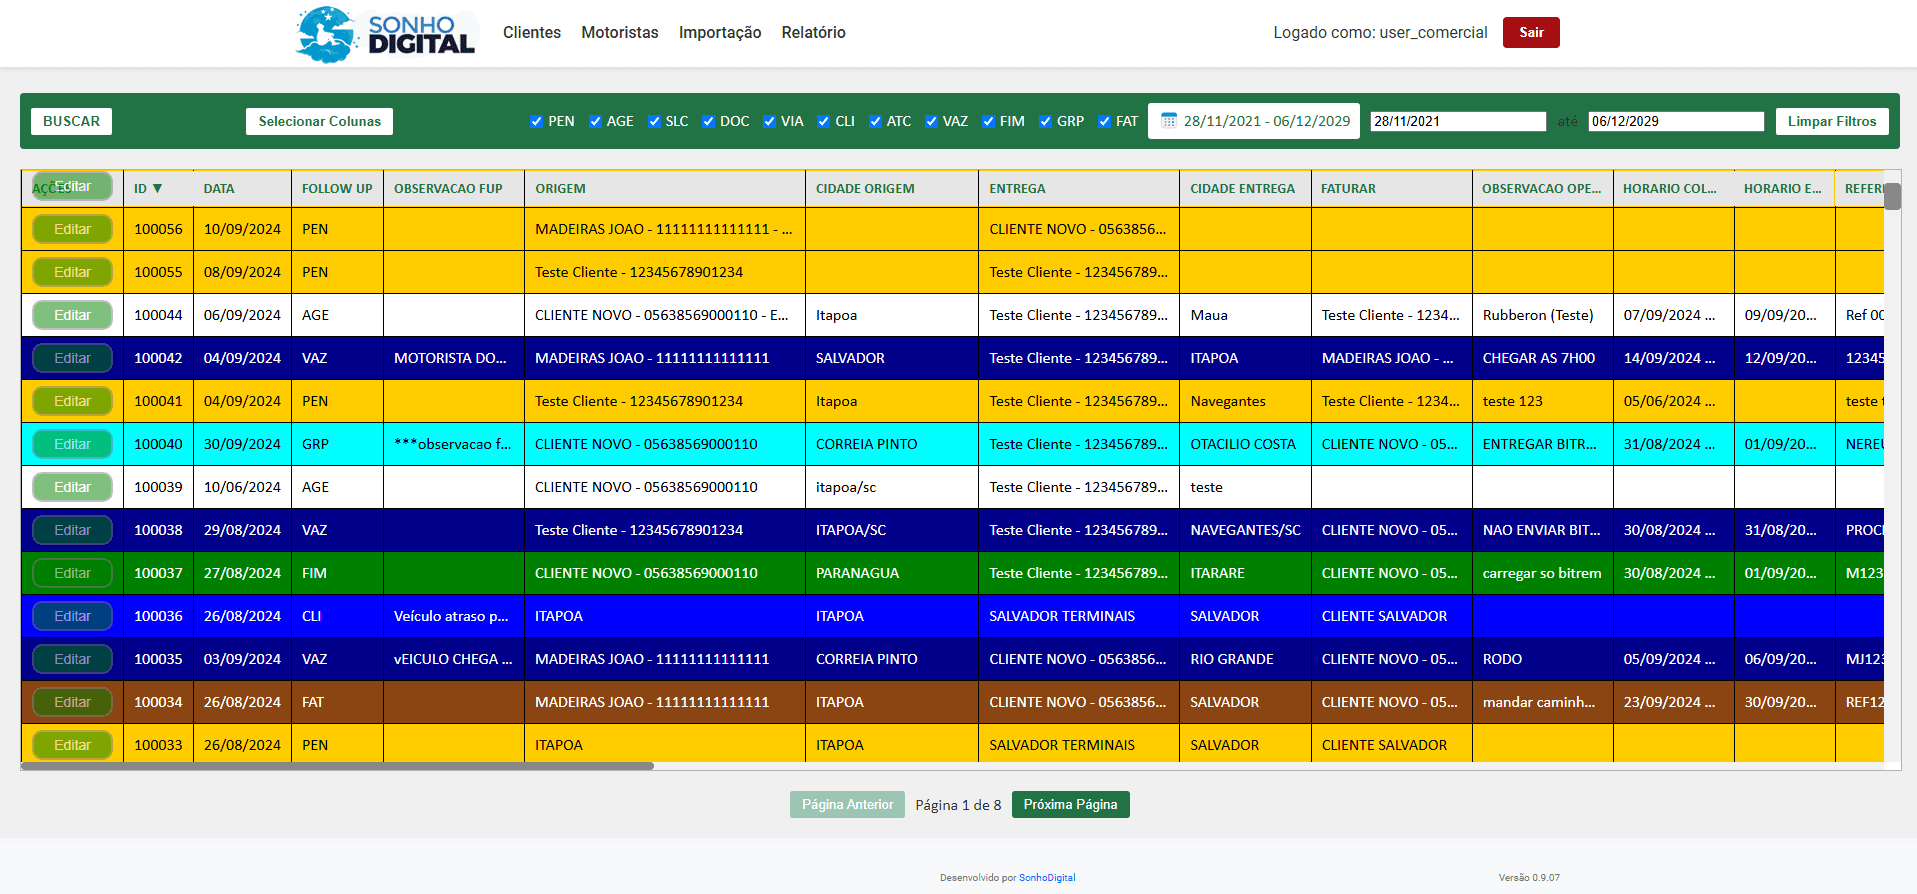Click the Página Anterior button

click(847, 805)
